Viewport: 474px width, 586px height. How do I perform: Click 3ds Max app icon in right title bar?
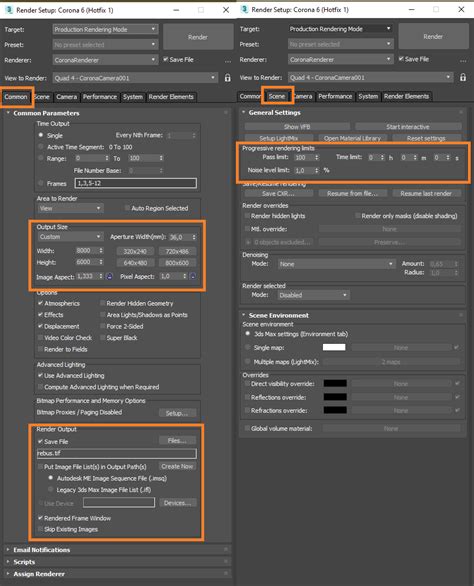click(244, 9)
